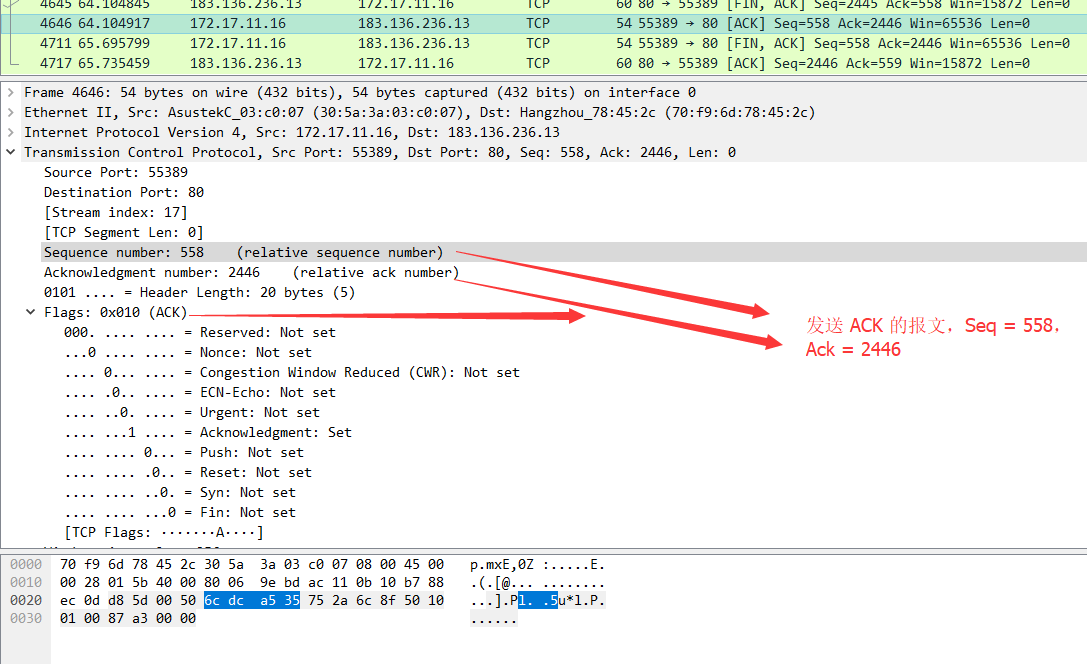Click the Header Length: 20 bytes line

(198, 292)
